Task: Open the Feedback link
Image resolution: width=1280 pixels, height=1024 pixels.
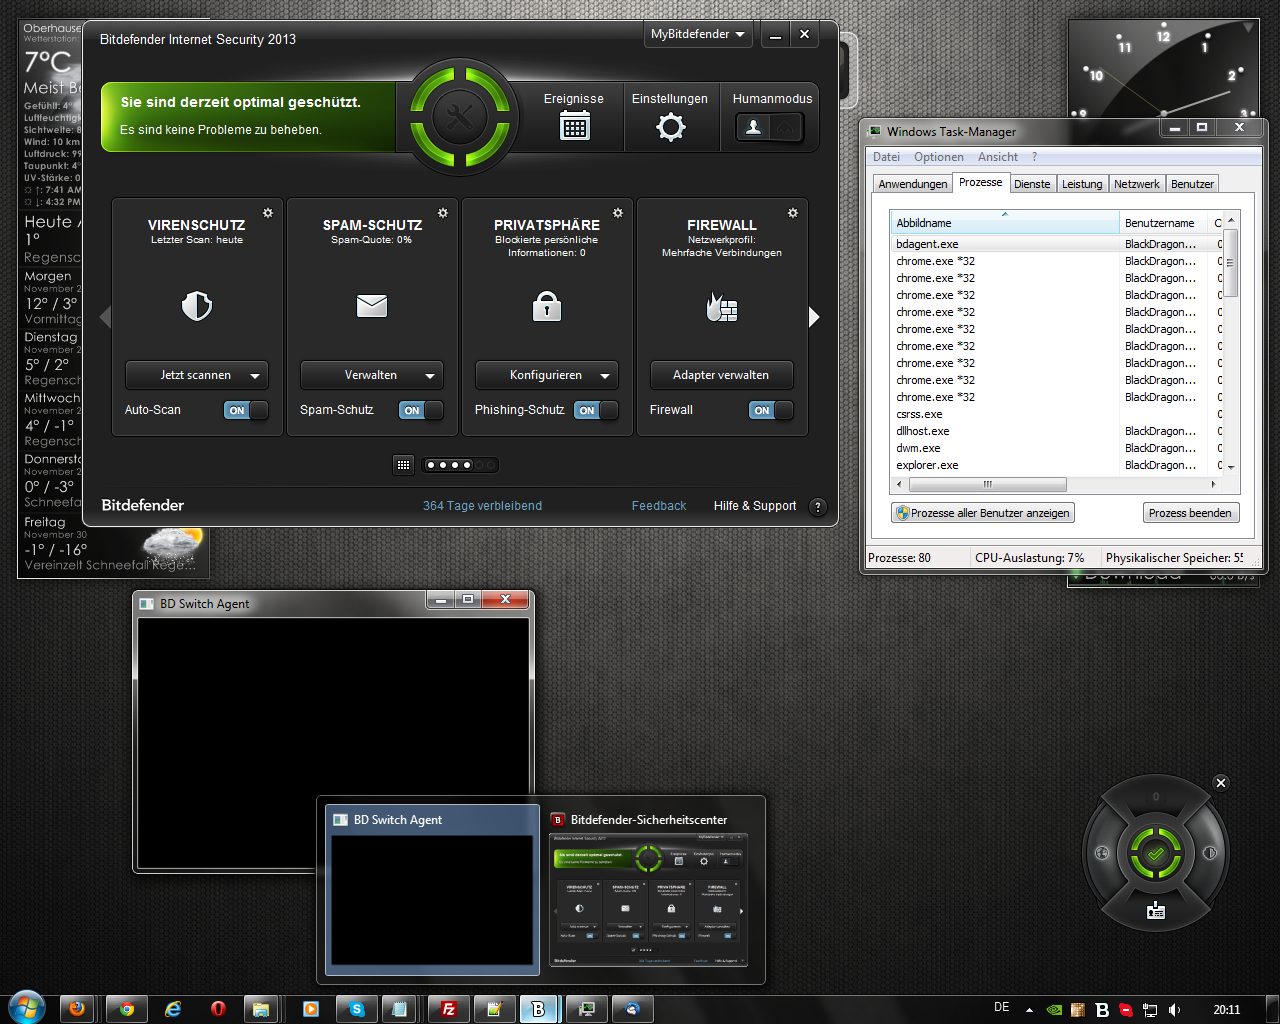Action: pos(659,506)
